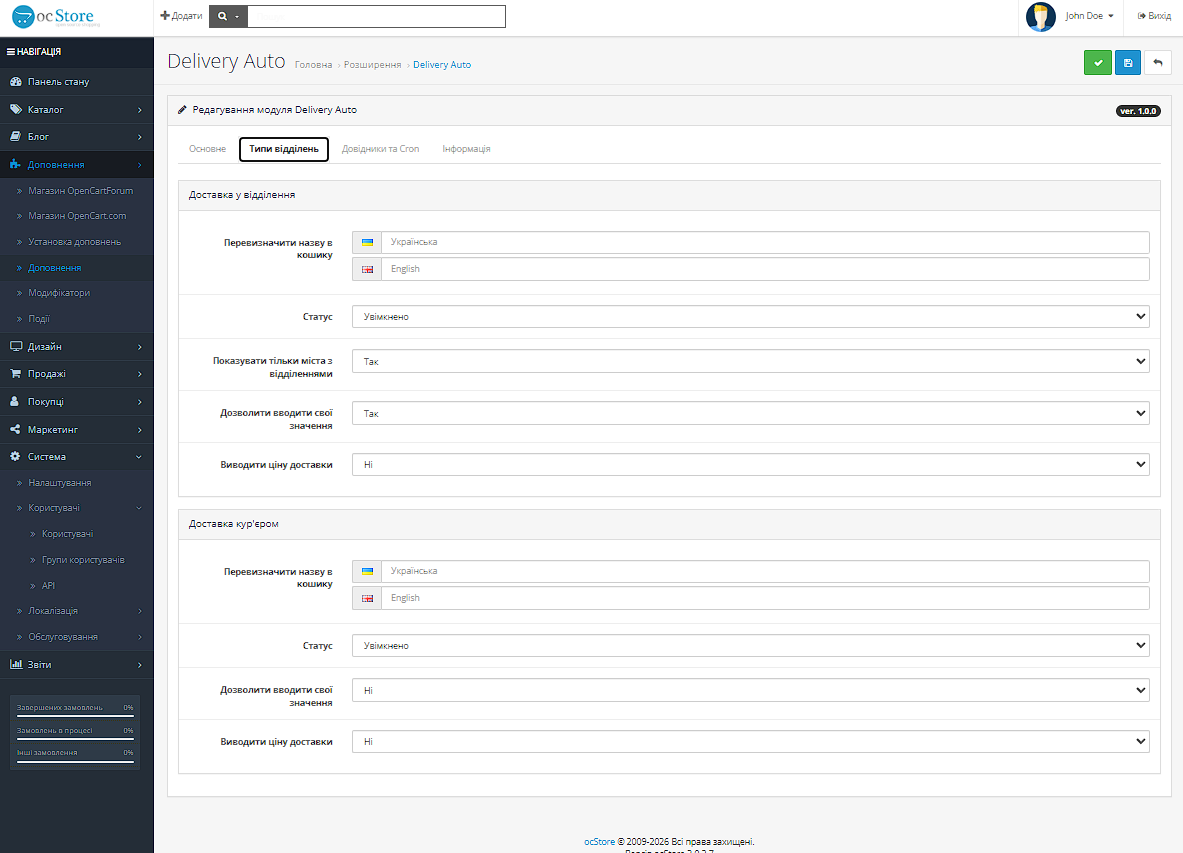
Task: Click the Покупці person icon
Action: point(14,401)
